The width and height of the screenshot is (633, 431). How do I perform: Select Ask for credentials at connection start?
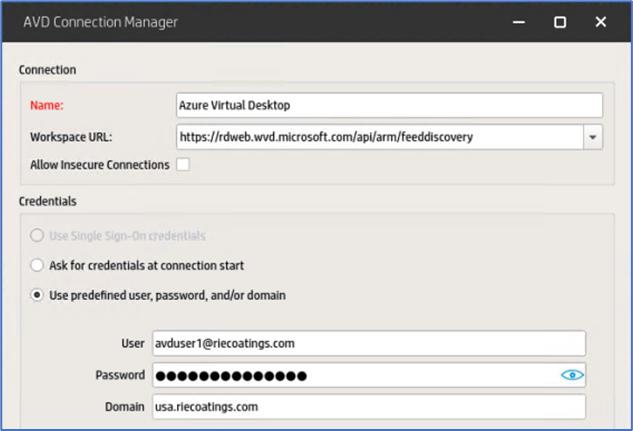tap(37, 265)
